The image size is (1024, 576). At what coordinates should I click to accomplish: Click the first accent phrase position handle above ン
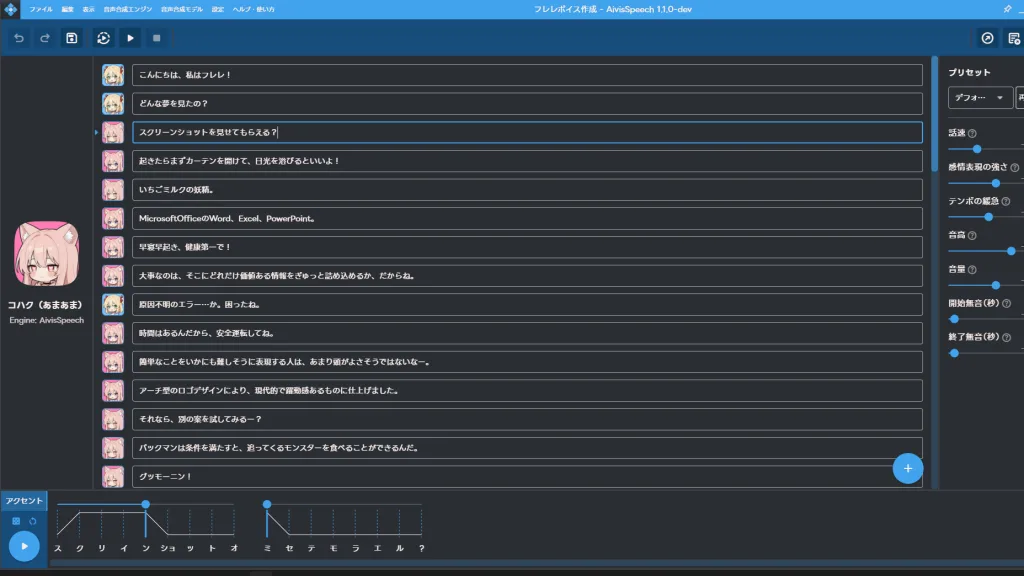point(146,504)
